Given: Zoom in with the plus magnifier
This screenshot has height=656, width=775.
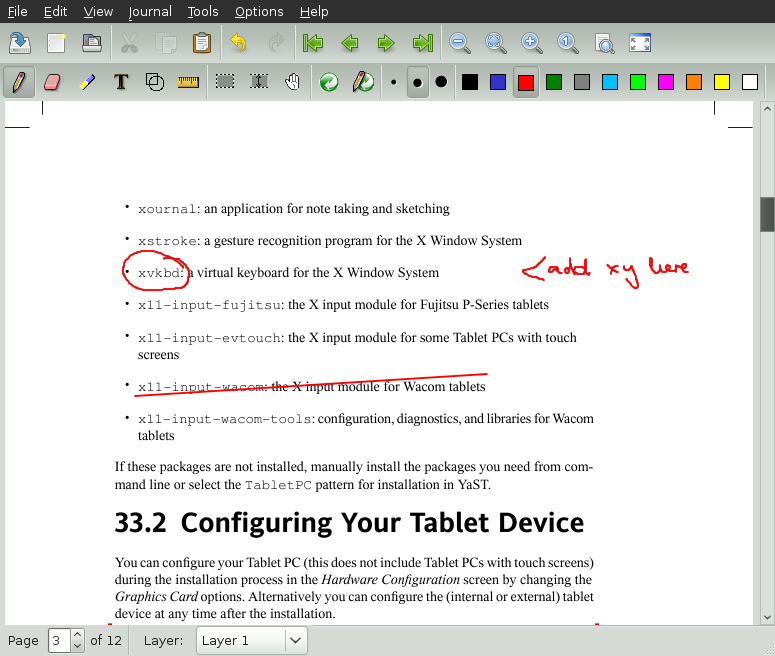Looking at the screenshot, I should click(532, 43).
